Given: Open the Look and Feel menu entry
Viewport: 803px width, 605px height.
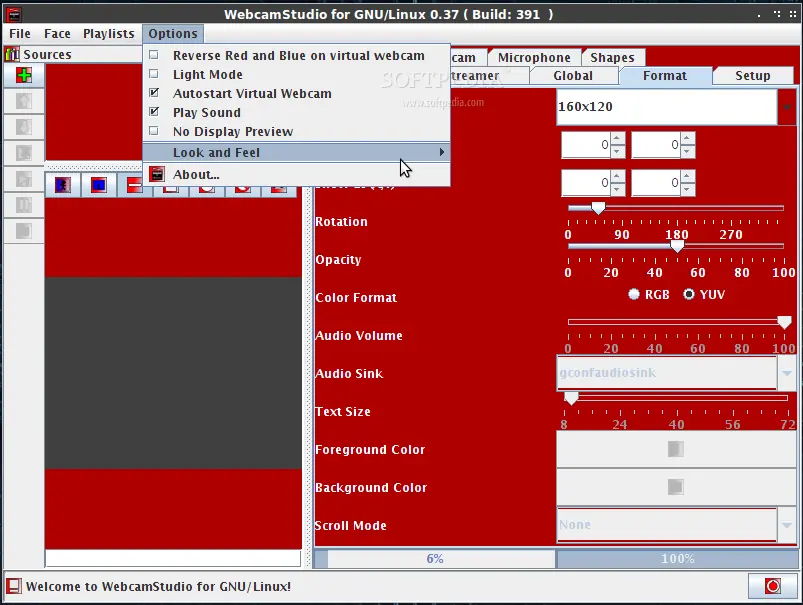Looking at the screenshot, I should (296, 152).
